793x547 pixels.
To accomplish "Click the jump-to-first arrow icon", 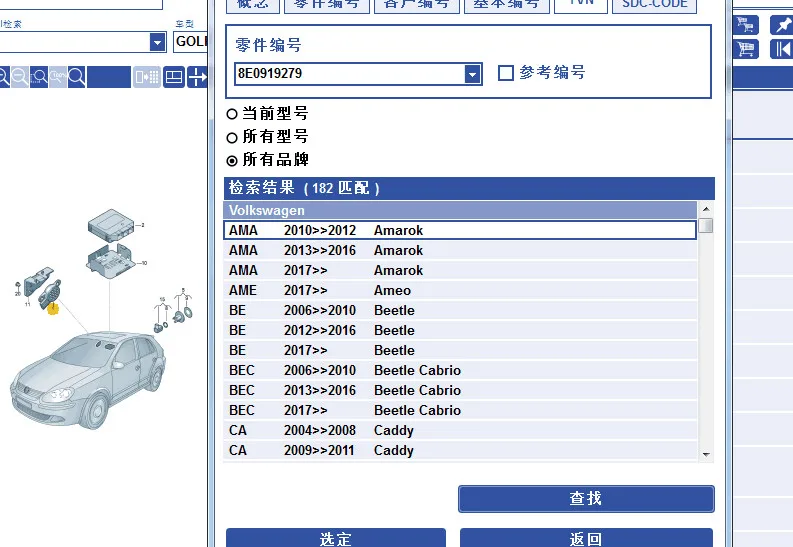I will tap(782, 49).
